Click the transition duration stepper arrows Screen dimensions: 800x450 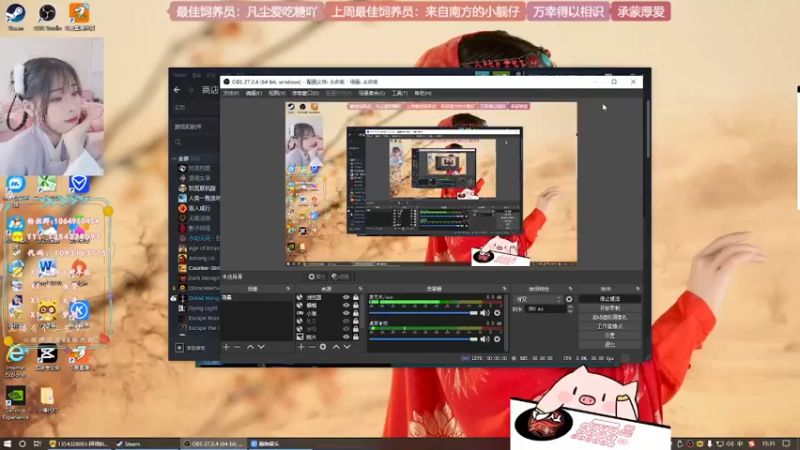click(x=570, y=309)
